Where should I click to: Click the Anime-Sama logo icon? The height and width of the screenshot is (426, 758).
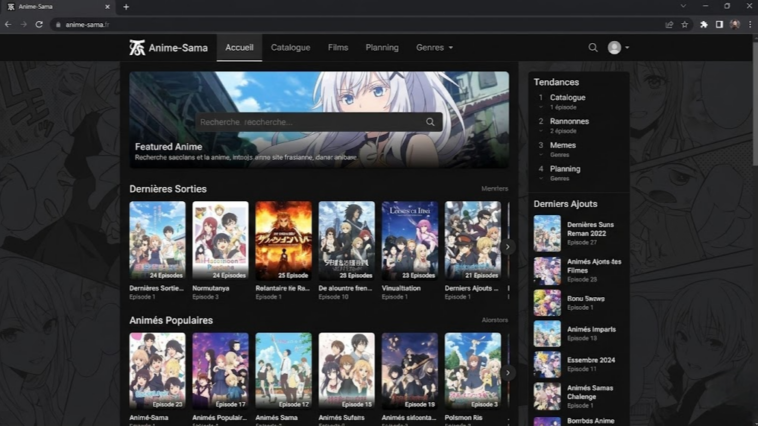click(137, 48)
